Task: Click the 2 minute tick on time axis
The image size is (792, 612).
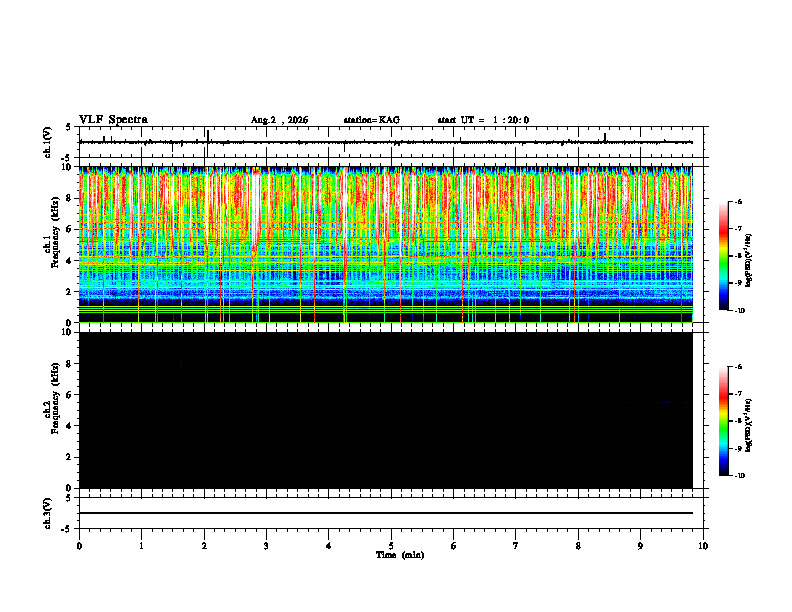Action: [x=204, y=546]
